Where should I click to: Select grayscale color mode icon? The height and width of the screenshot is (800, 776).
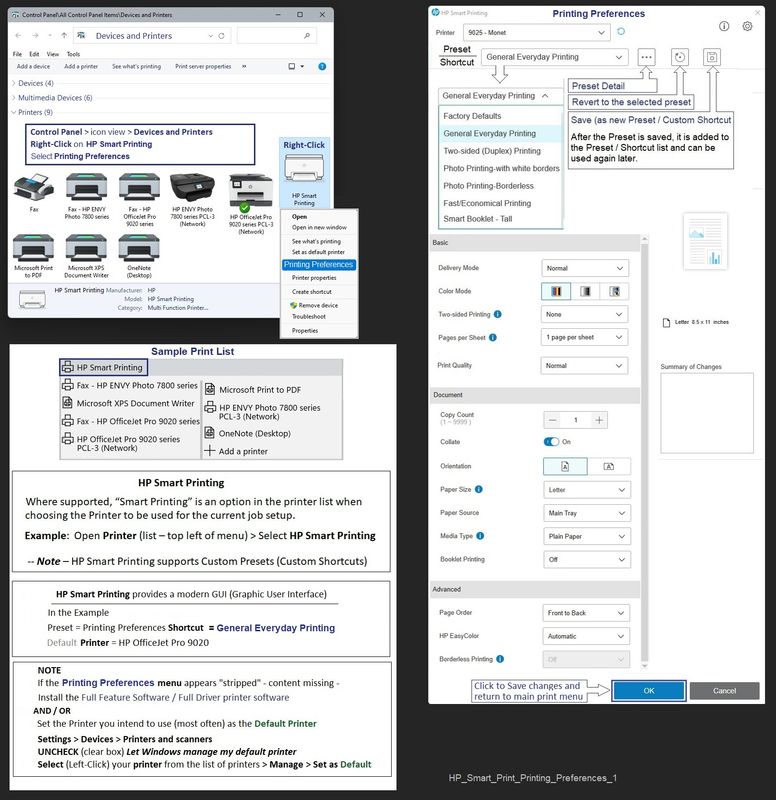(x=585, y=291)
